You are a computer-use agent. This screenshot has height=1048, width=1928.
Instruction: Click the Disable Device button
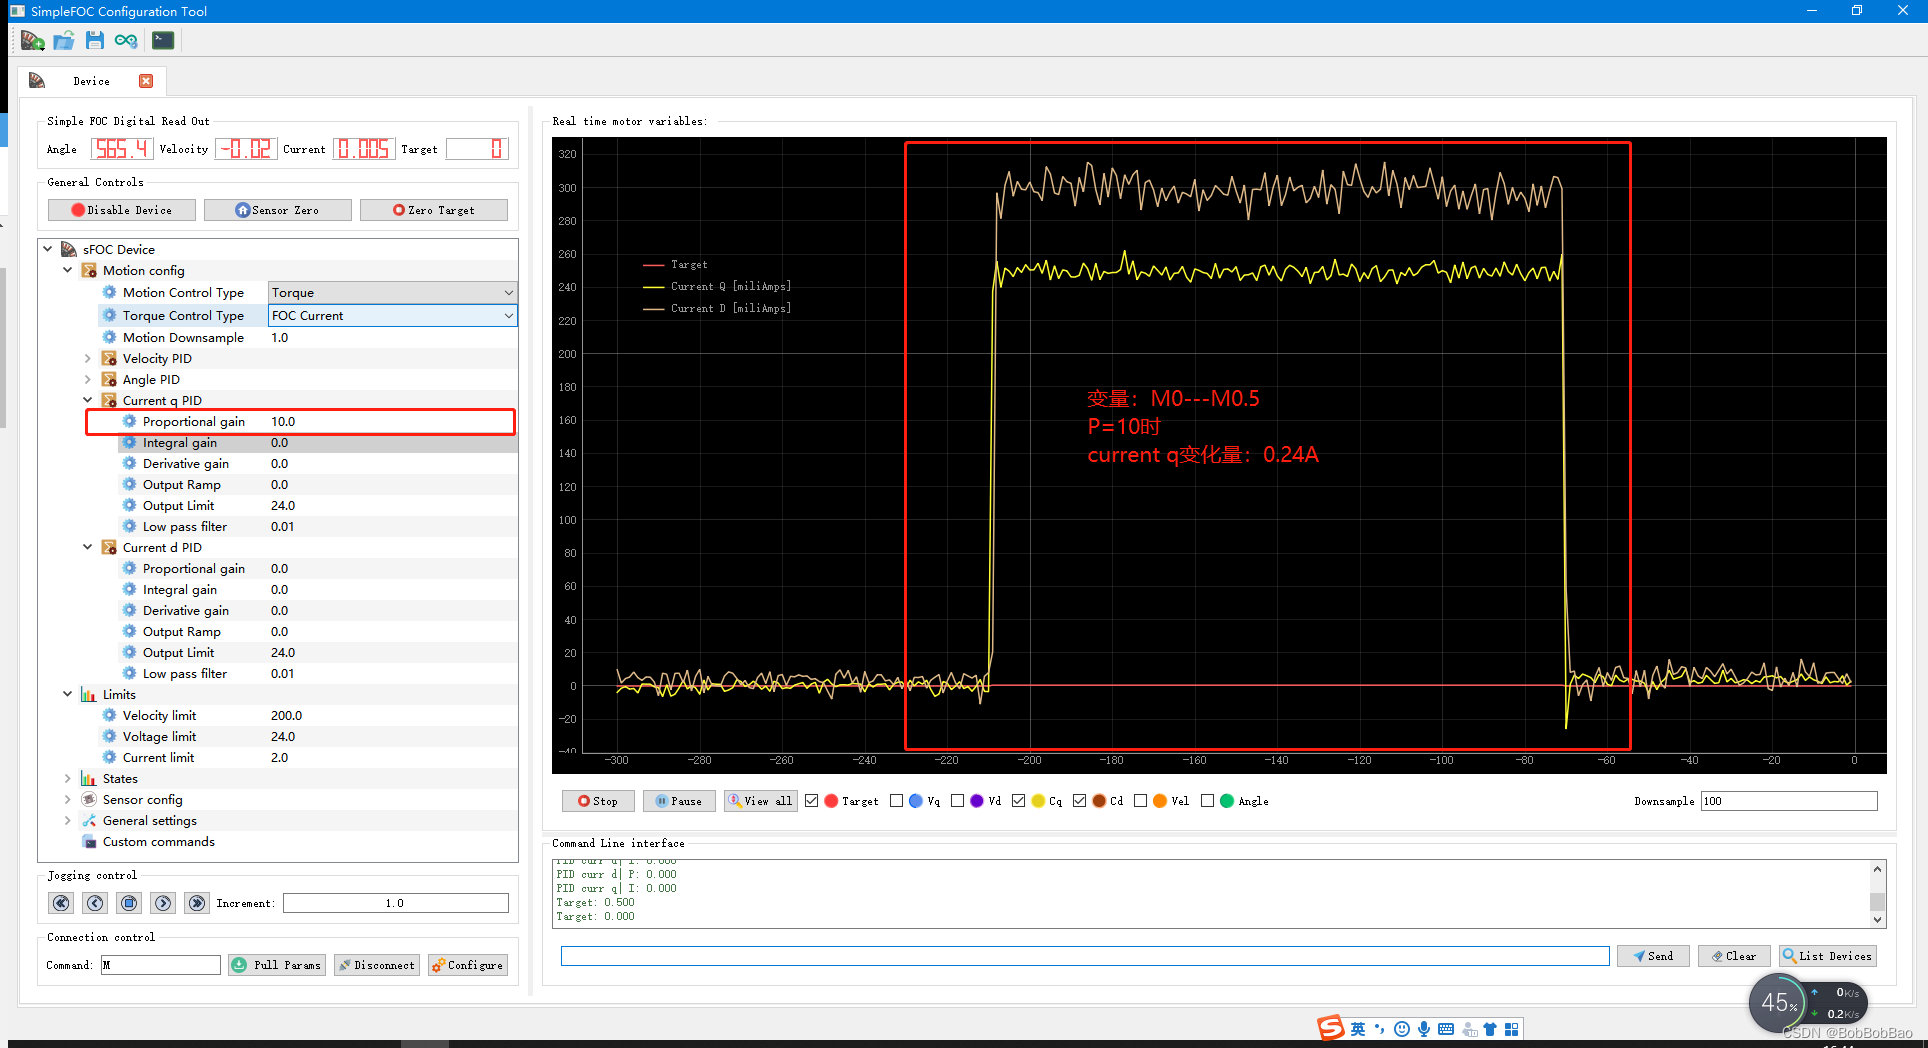pyautogui.click(x=122, y=210)
